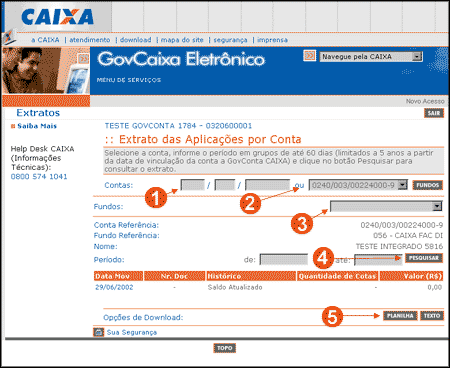The height and width of the screenshot is (368, 450).
Task: Click the TOPO button at page bottom
Action: click(x=225, y=348)
